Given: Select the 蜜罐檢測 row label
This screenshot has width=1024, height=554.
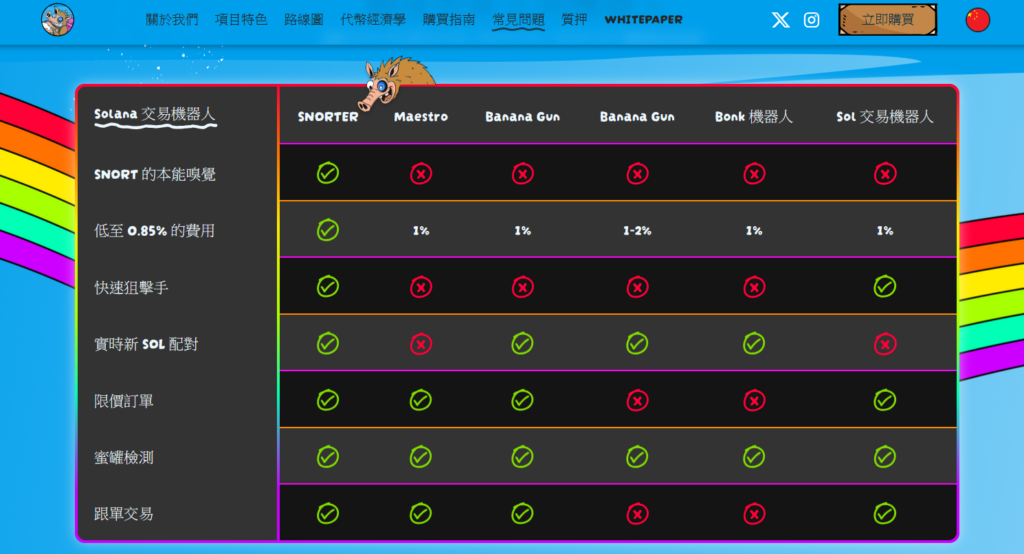Looking at the screenshot, I should click(x=123, y=457).
